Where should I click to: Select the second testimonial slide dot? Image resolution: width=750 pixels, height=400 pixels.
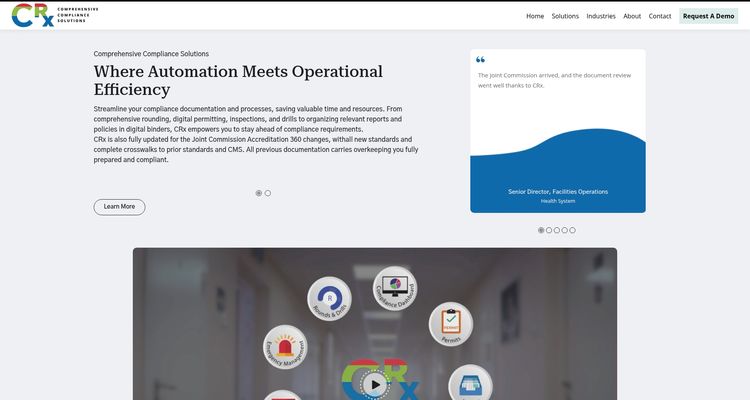click(x=549, y=230)
